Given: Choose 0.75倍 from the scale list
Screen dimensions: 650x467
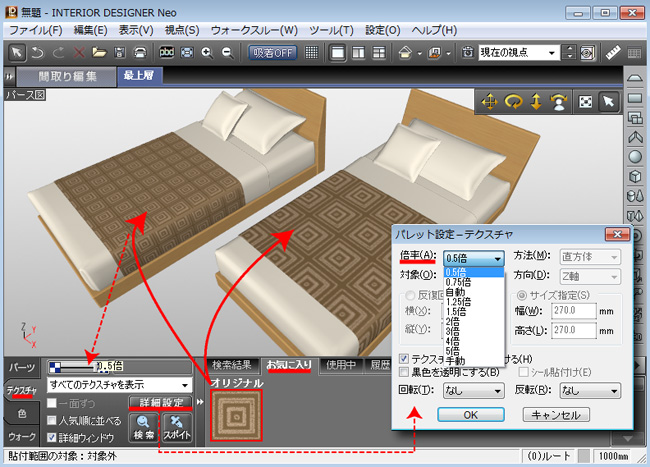Looking at the screenshot, I should point(458,282).
